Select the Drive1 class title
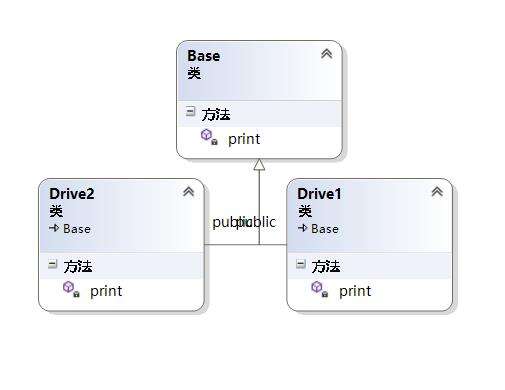The image size is (505, 390). [319, 194]
